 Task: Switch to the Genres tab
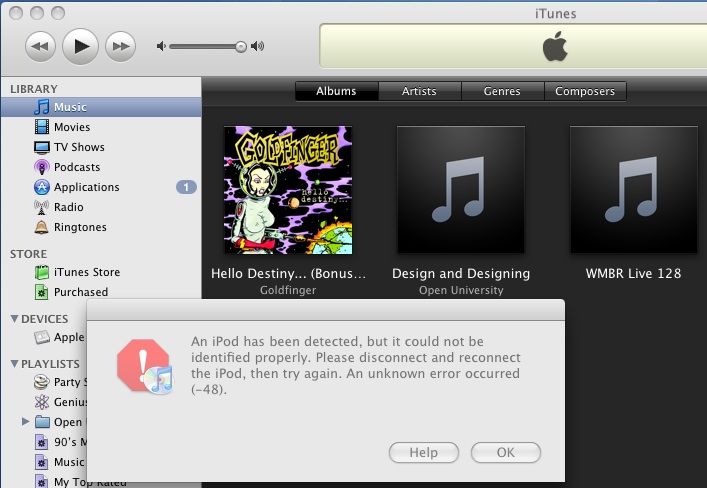coord(502,91)
